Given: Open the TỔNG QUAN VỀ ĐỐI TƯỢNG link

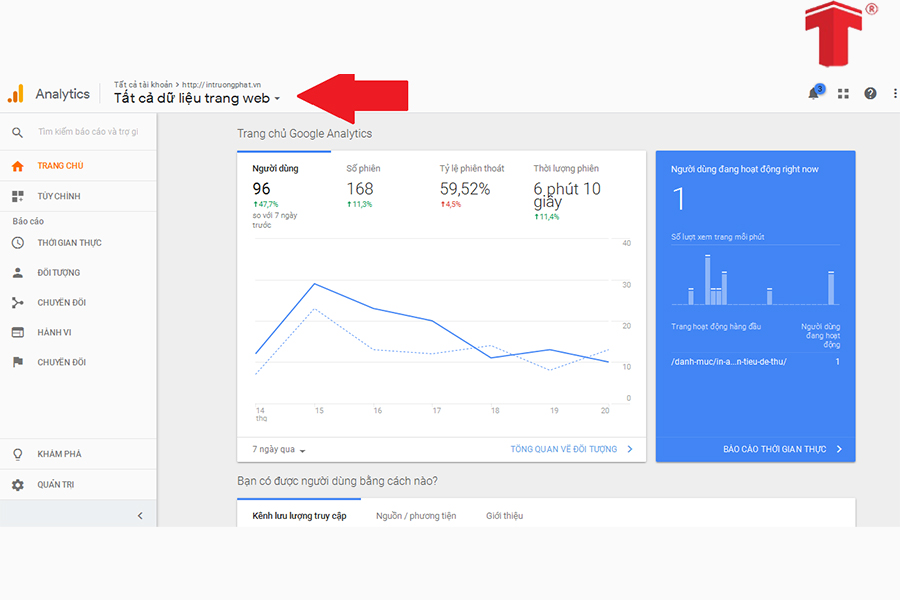Looking at the screenshot, I should pyautogui.click(x=571, y=449).
